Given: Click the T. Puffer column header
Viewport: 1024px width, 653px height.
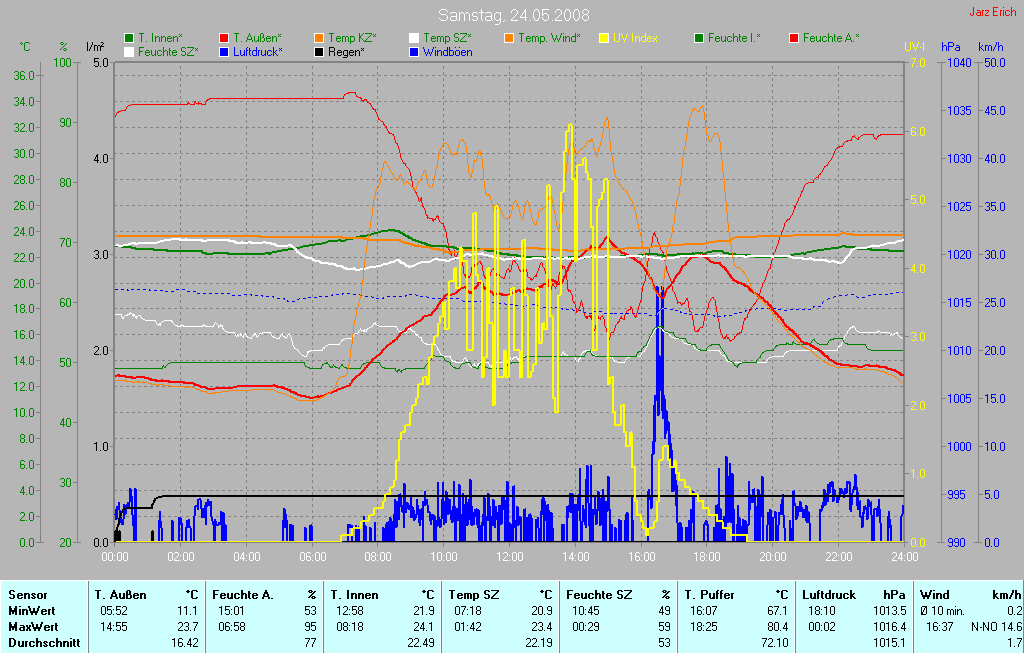Looking at the screenshot, I should 709,595.
